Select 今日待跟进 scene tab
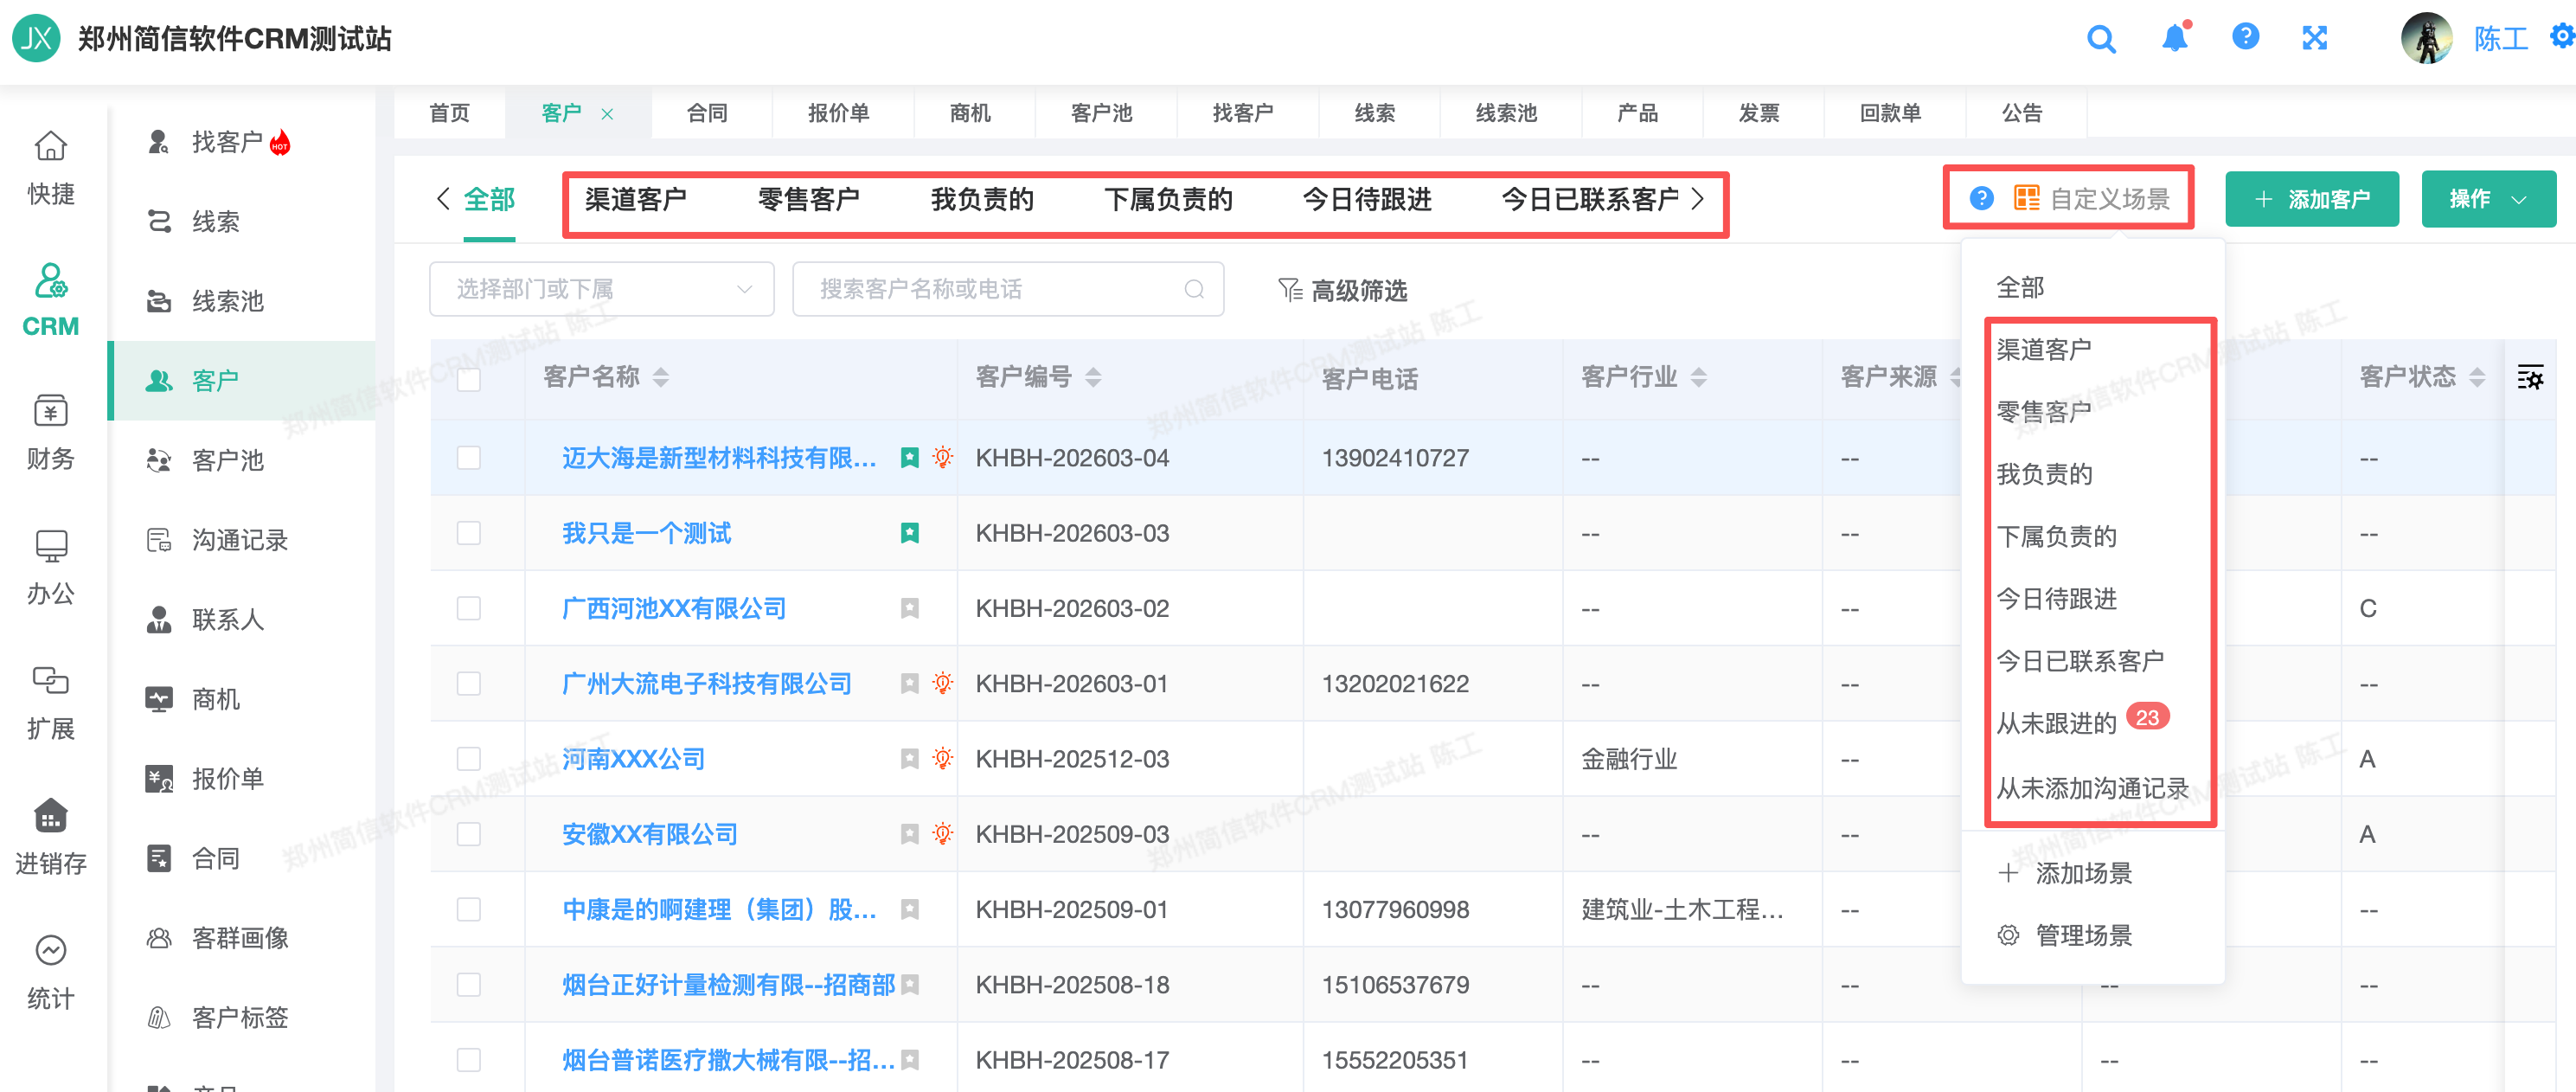Screen dimensions: 2576x1092 pos(1367,200)
